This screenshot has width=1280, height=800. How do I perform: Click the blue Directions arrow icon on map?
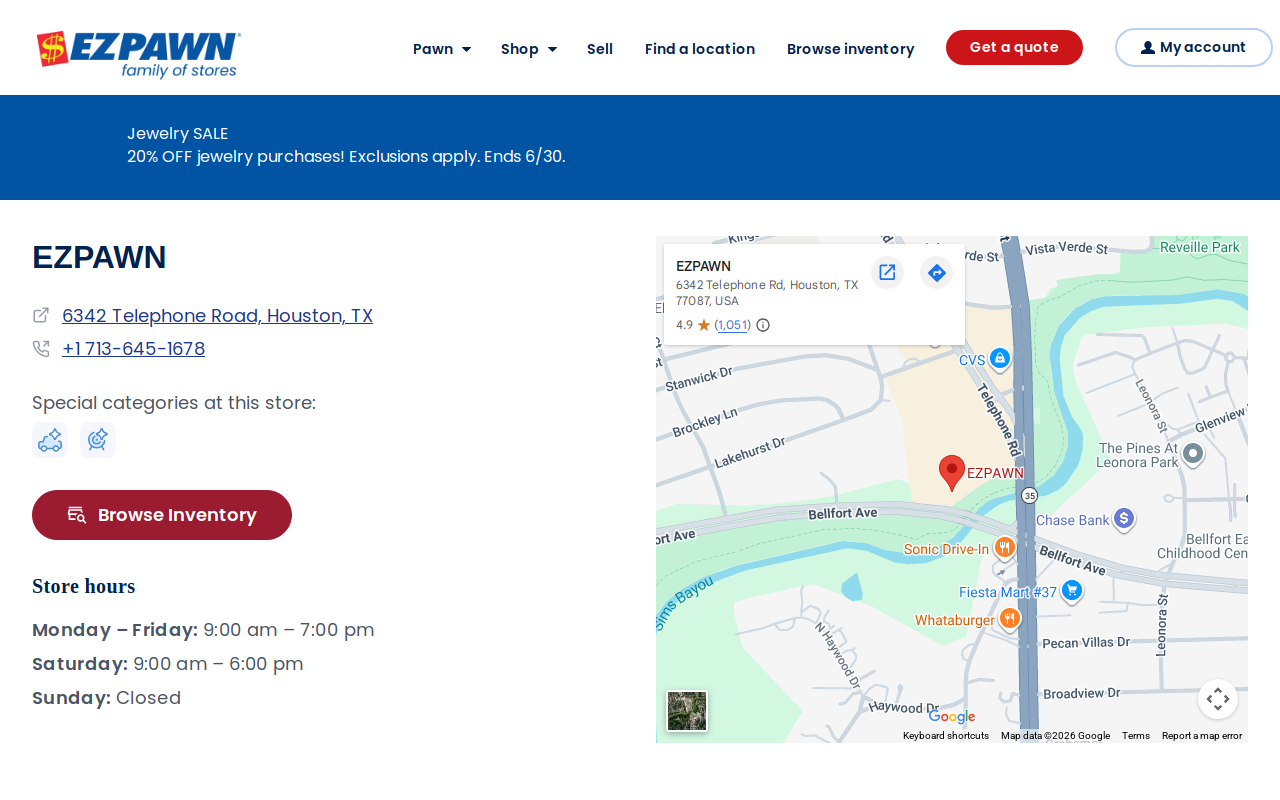tap(936, 272)
